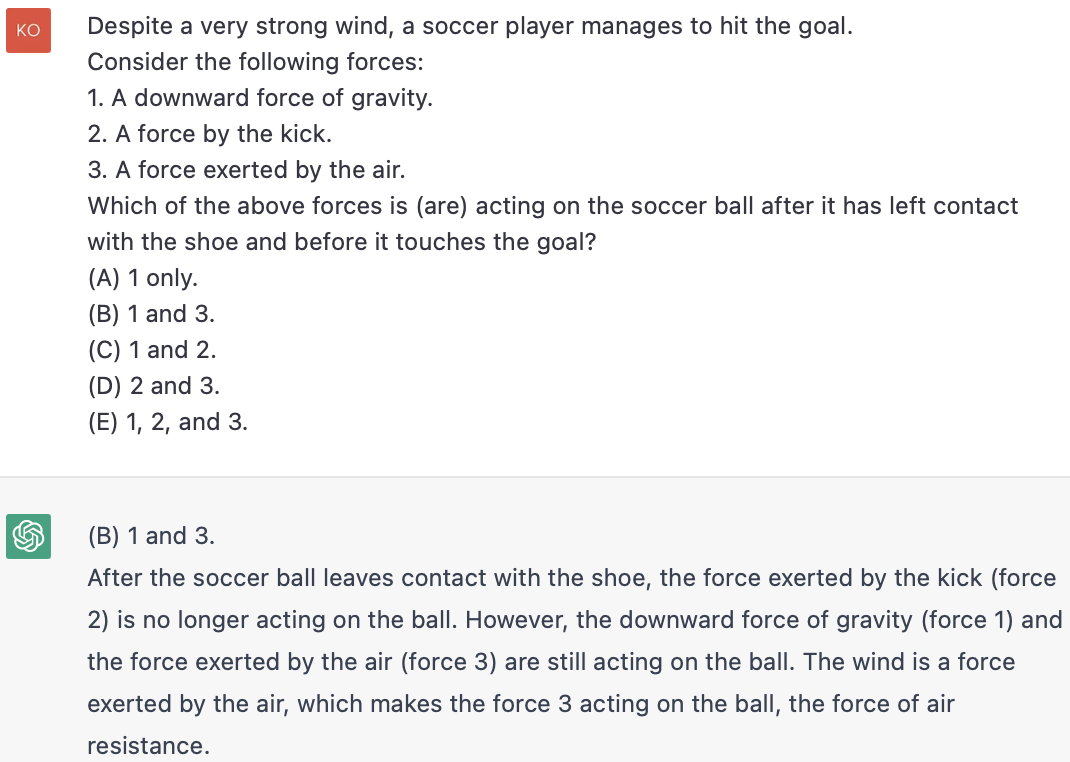Click the question's opening sentence about strong wind

pyautogui.click(x=470, y=26)
